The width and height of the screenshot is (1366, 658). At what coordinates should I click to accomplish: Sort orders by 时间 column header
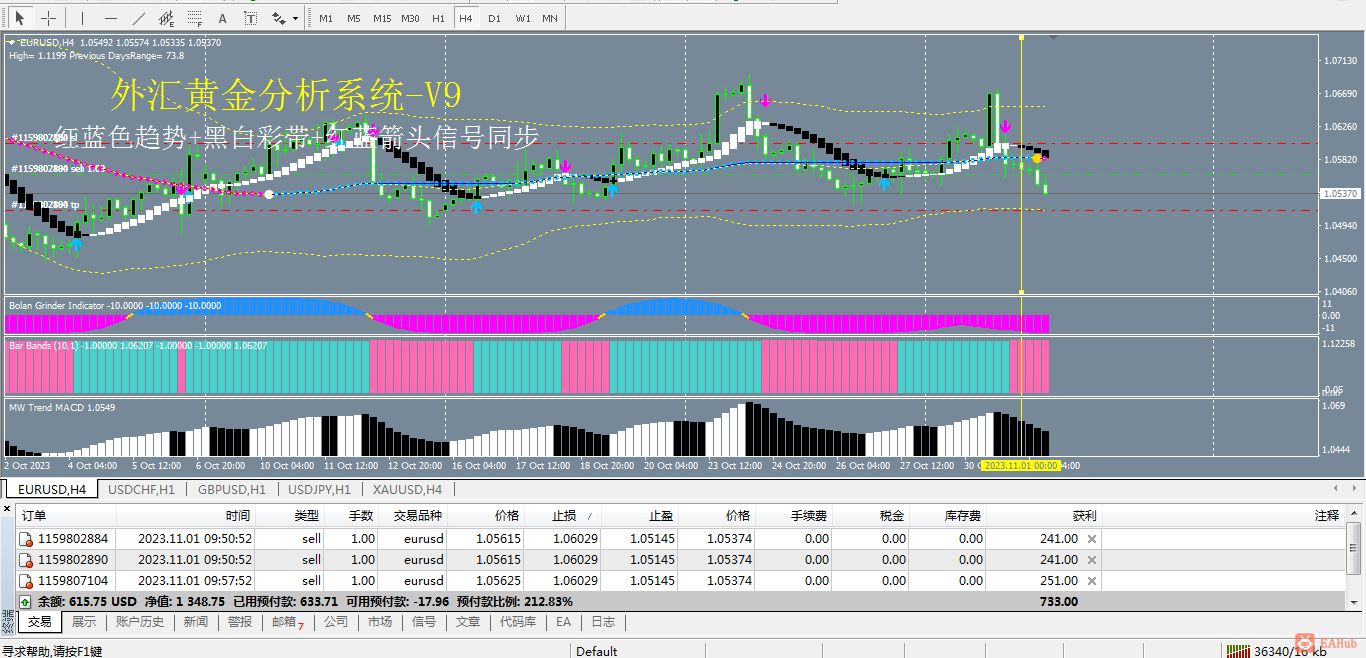(186, 515)
